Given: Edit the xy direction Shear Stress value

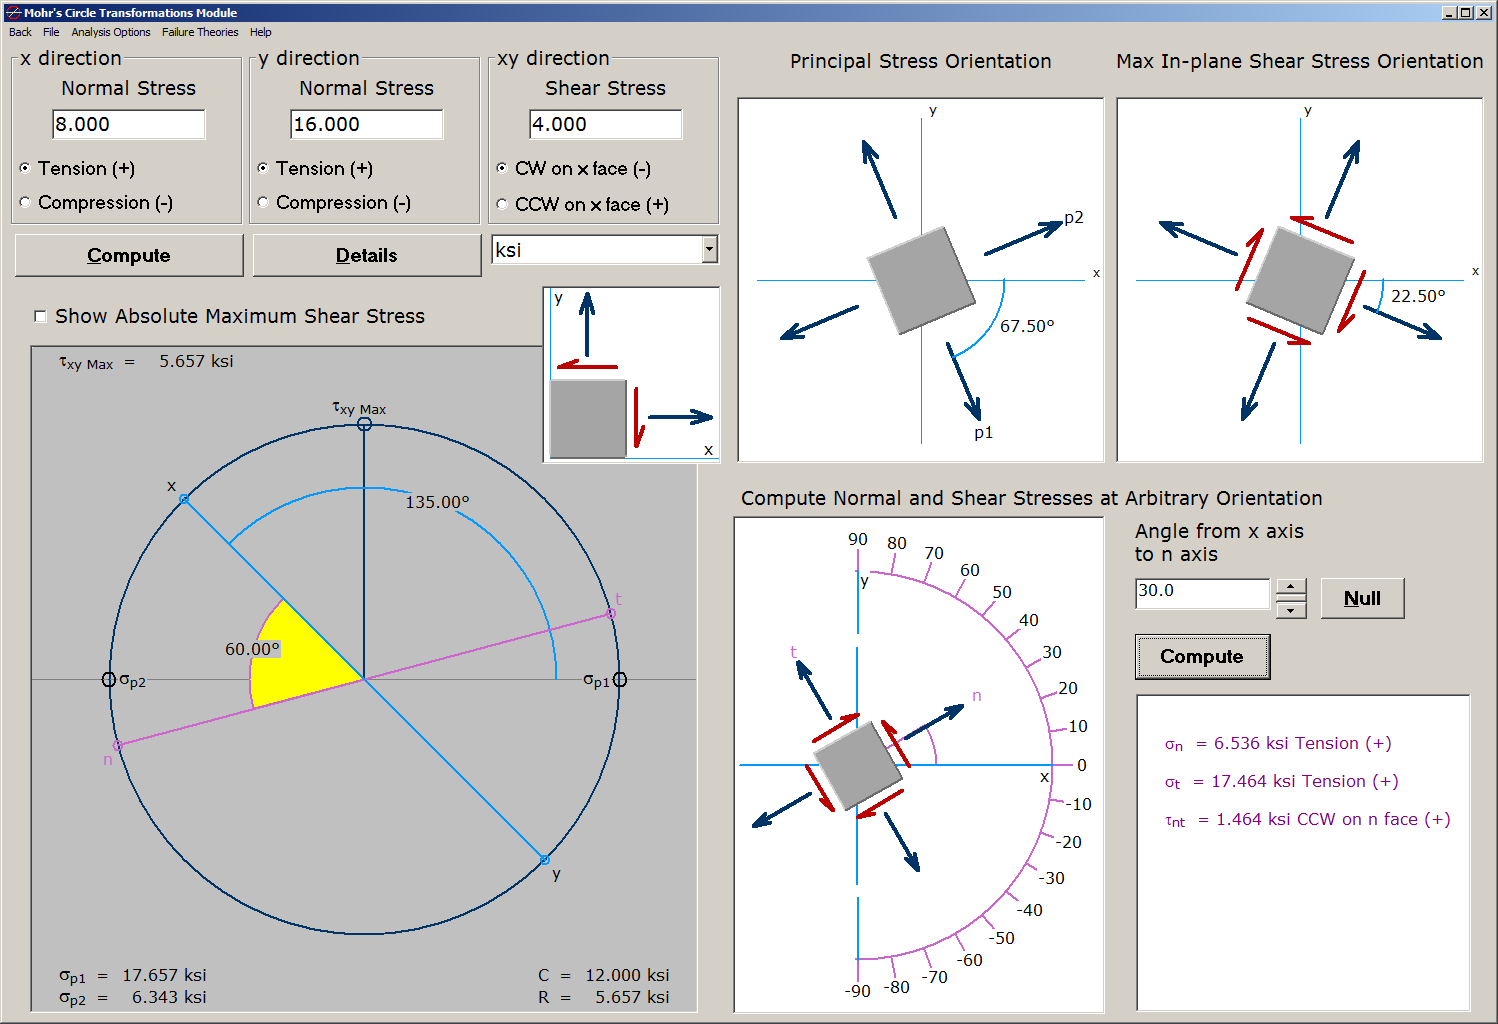Looking at the screenshot, I should (605, 123).
